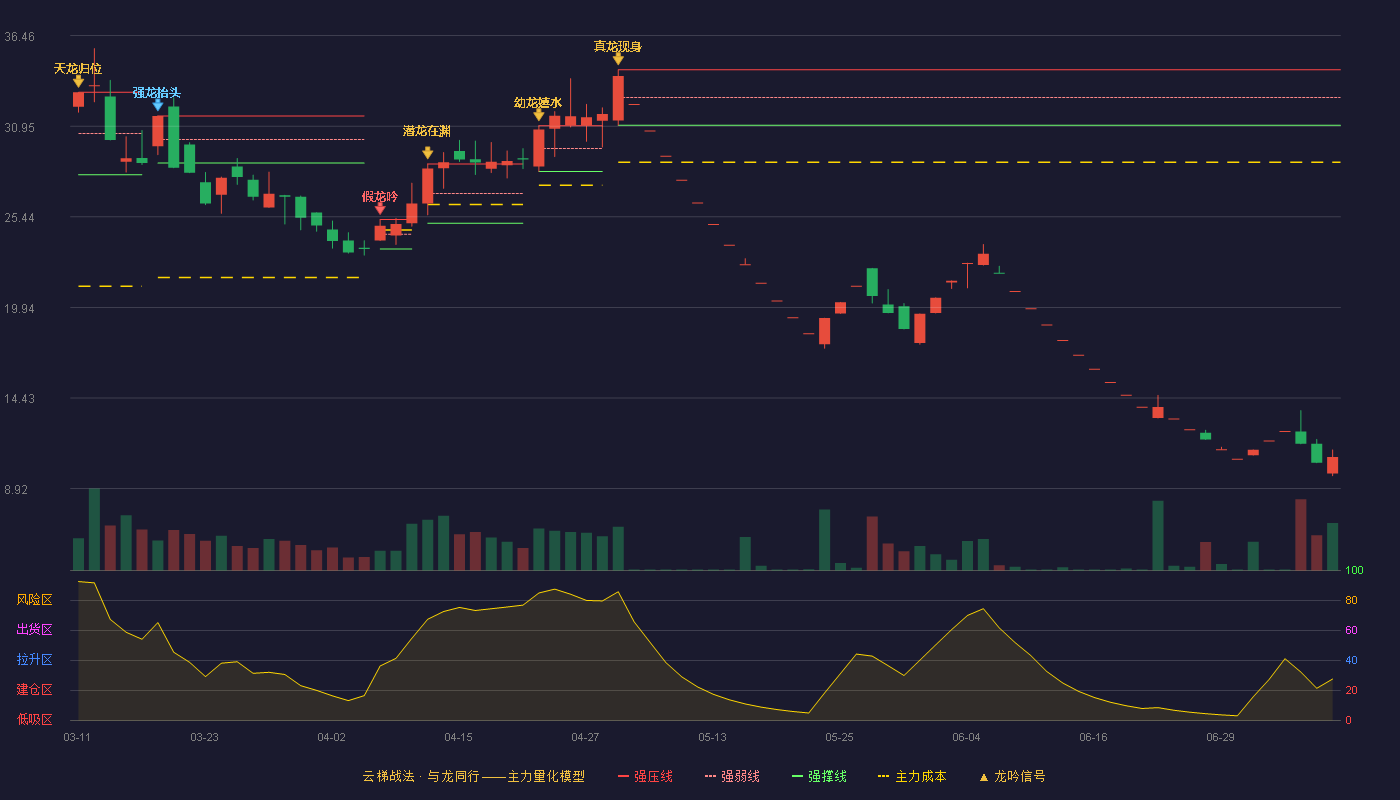Click the 龙吟信号 triangle legend icon
The width and height of the screenshot is (1400, 800).
(x=983, y=777)
